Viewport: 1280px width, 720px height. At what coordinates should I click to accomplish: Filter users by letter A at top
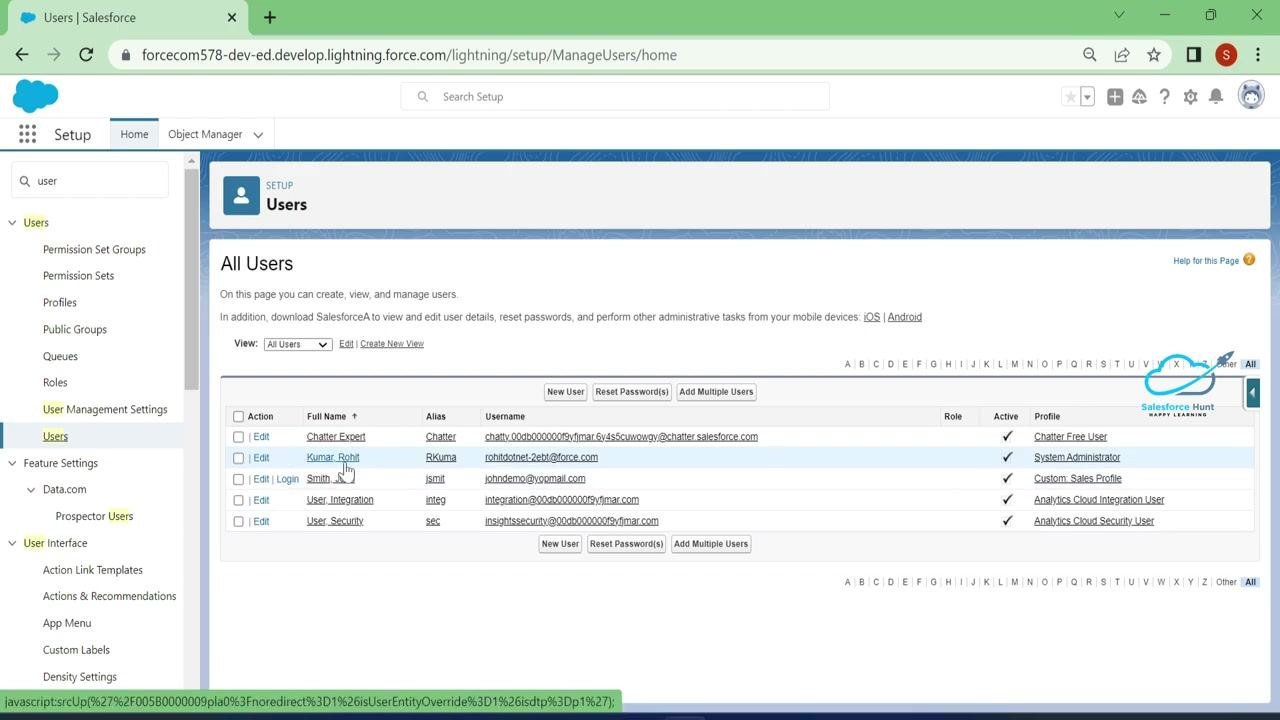847,364
